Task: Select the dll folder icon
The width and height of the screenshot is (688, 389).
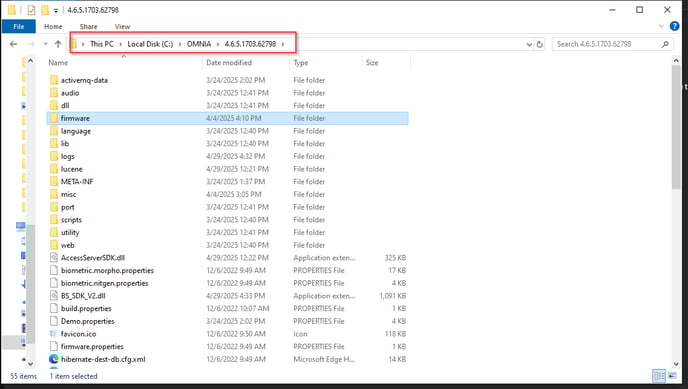Action: click(54, 105)
